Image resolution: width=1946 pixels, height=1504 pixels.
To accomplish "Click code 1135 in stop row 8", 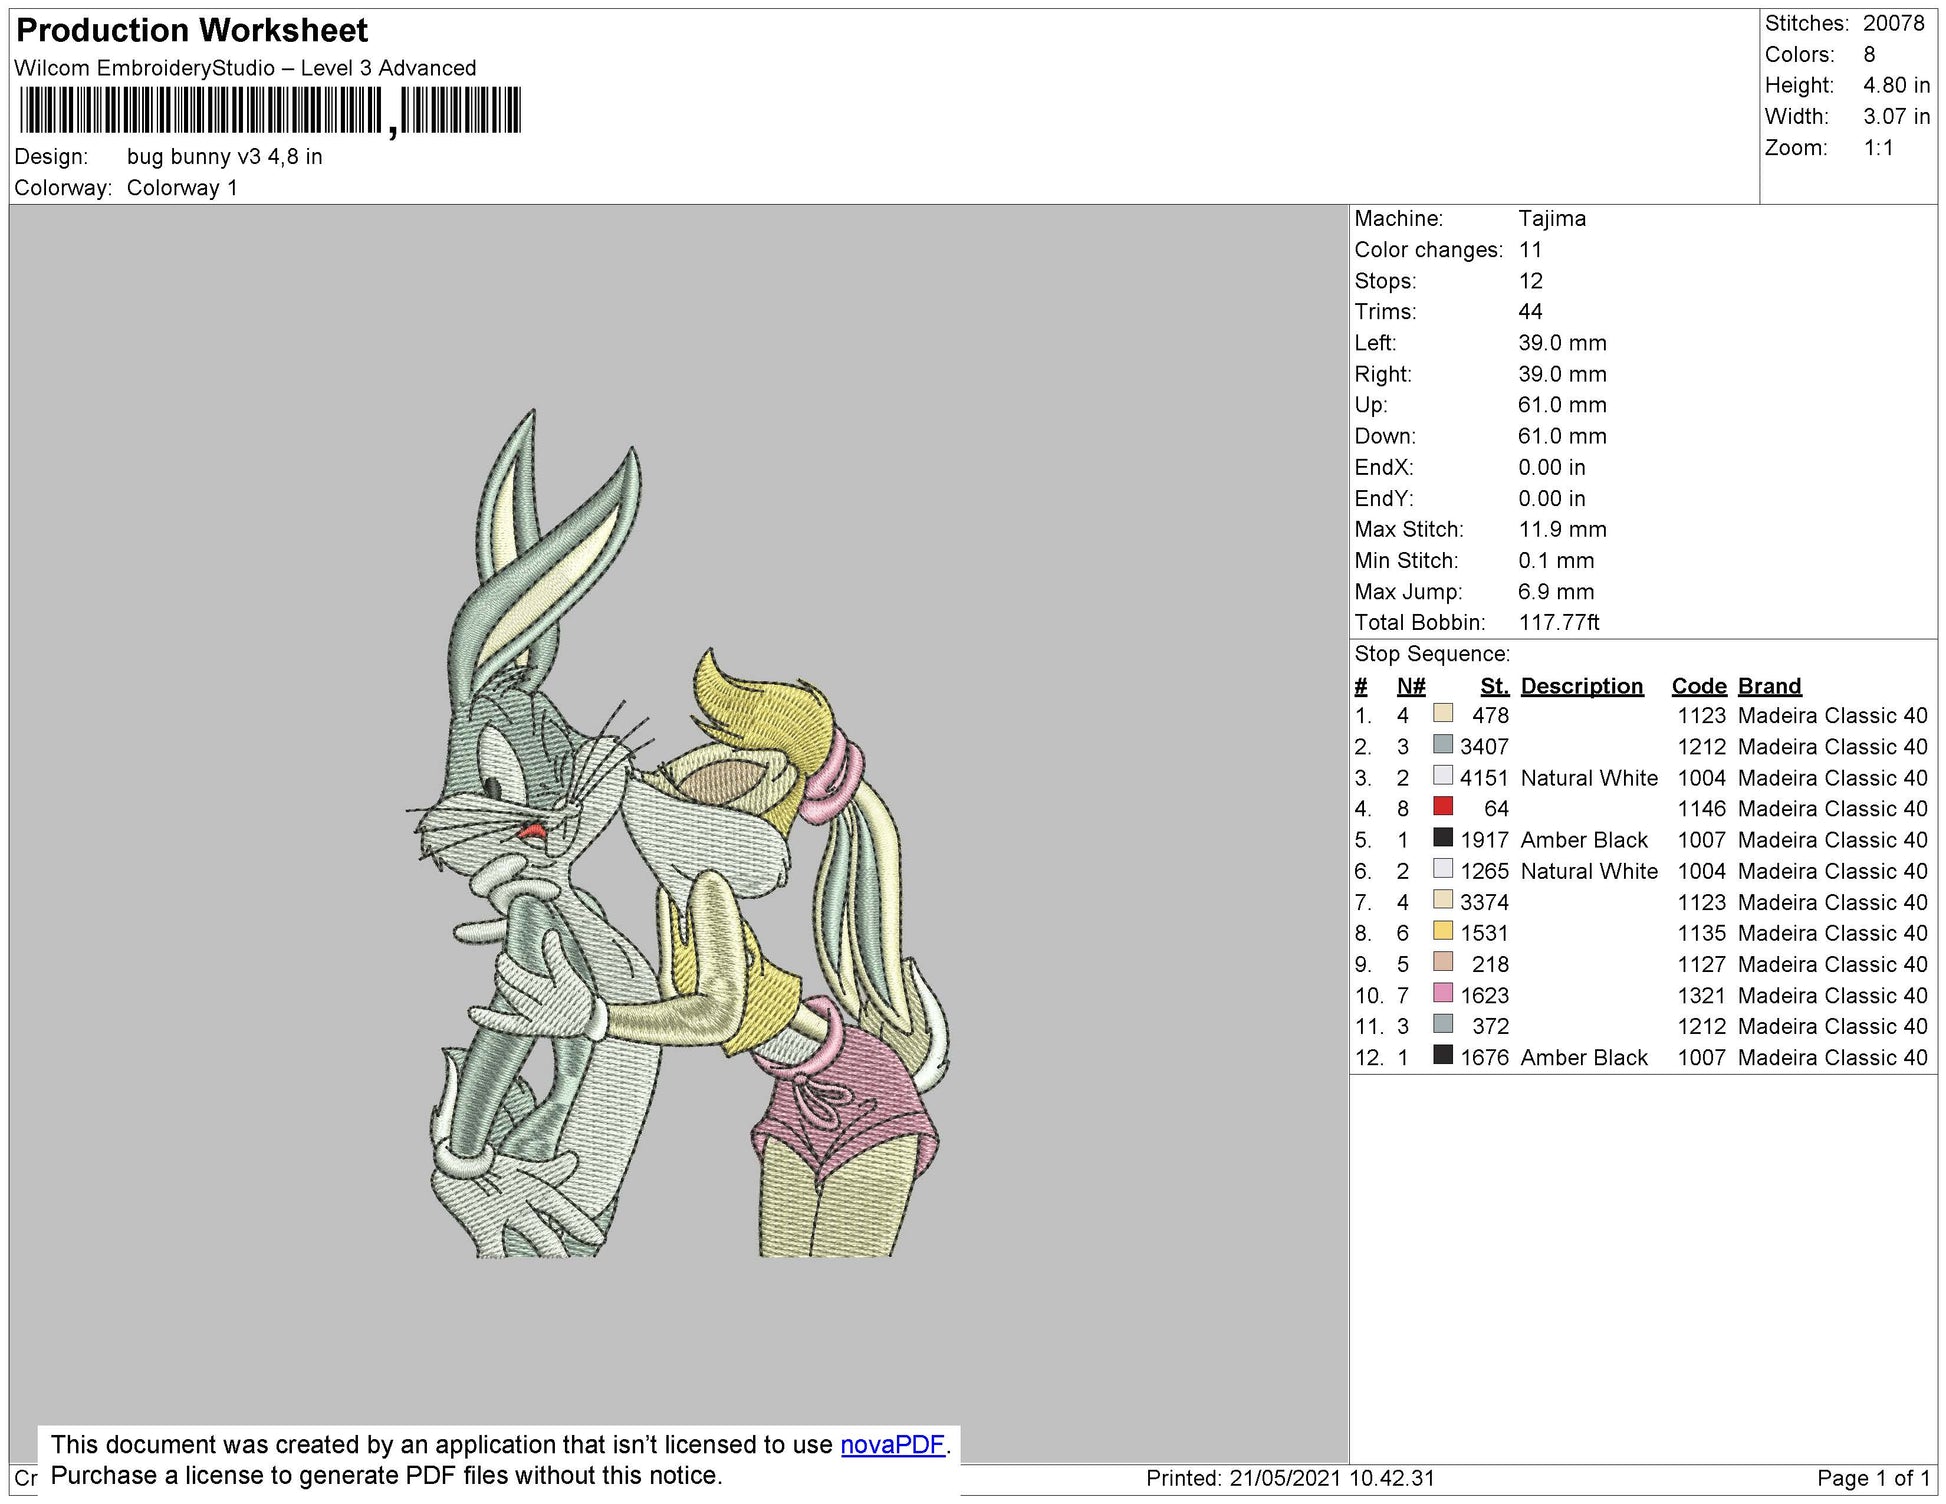I will 1702,933.
